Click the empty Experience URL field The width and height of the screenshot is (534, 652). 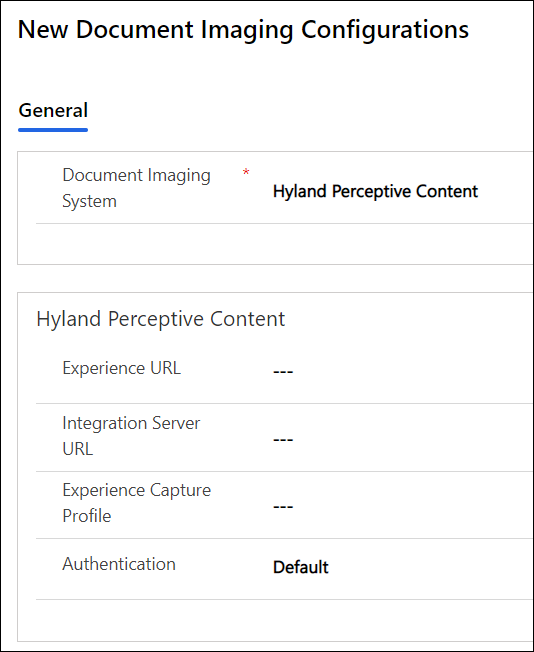click(401, 371)
